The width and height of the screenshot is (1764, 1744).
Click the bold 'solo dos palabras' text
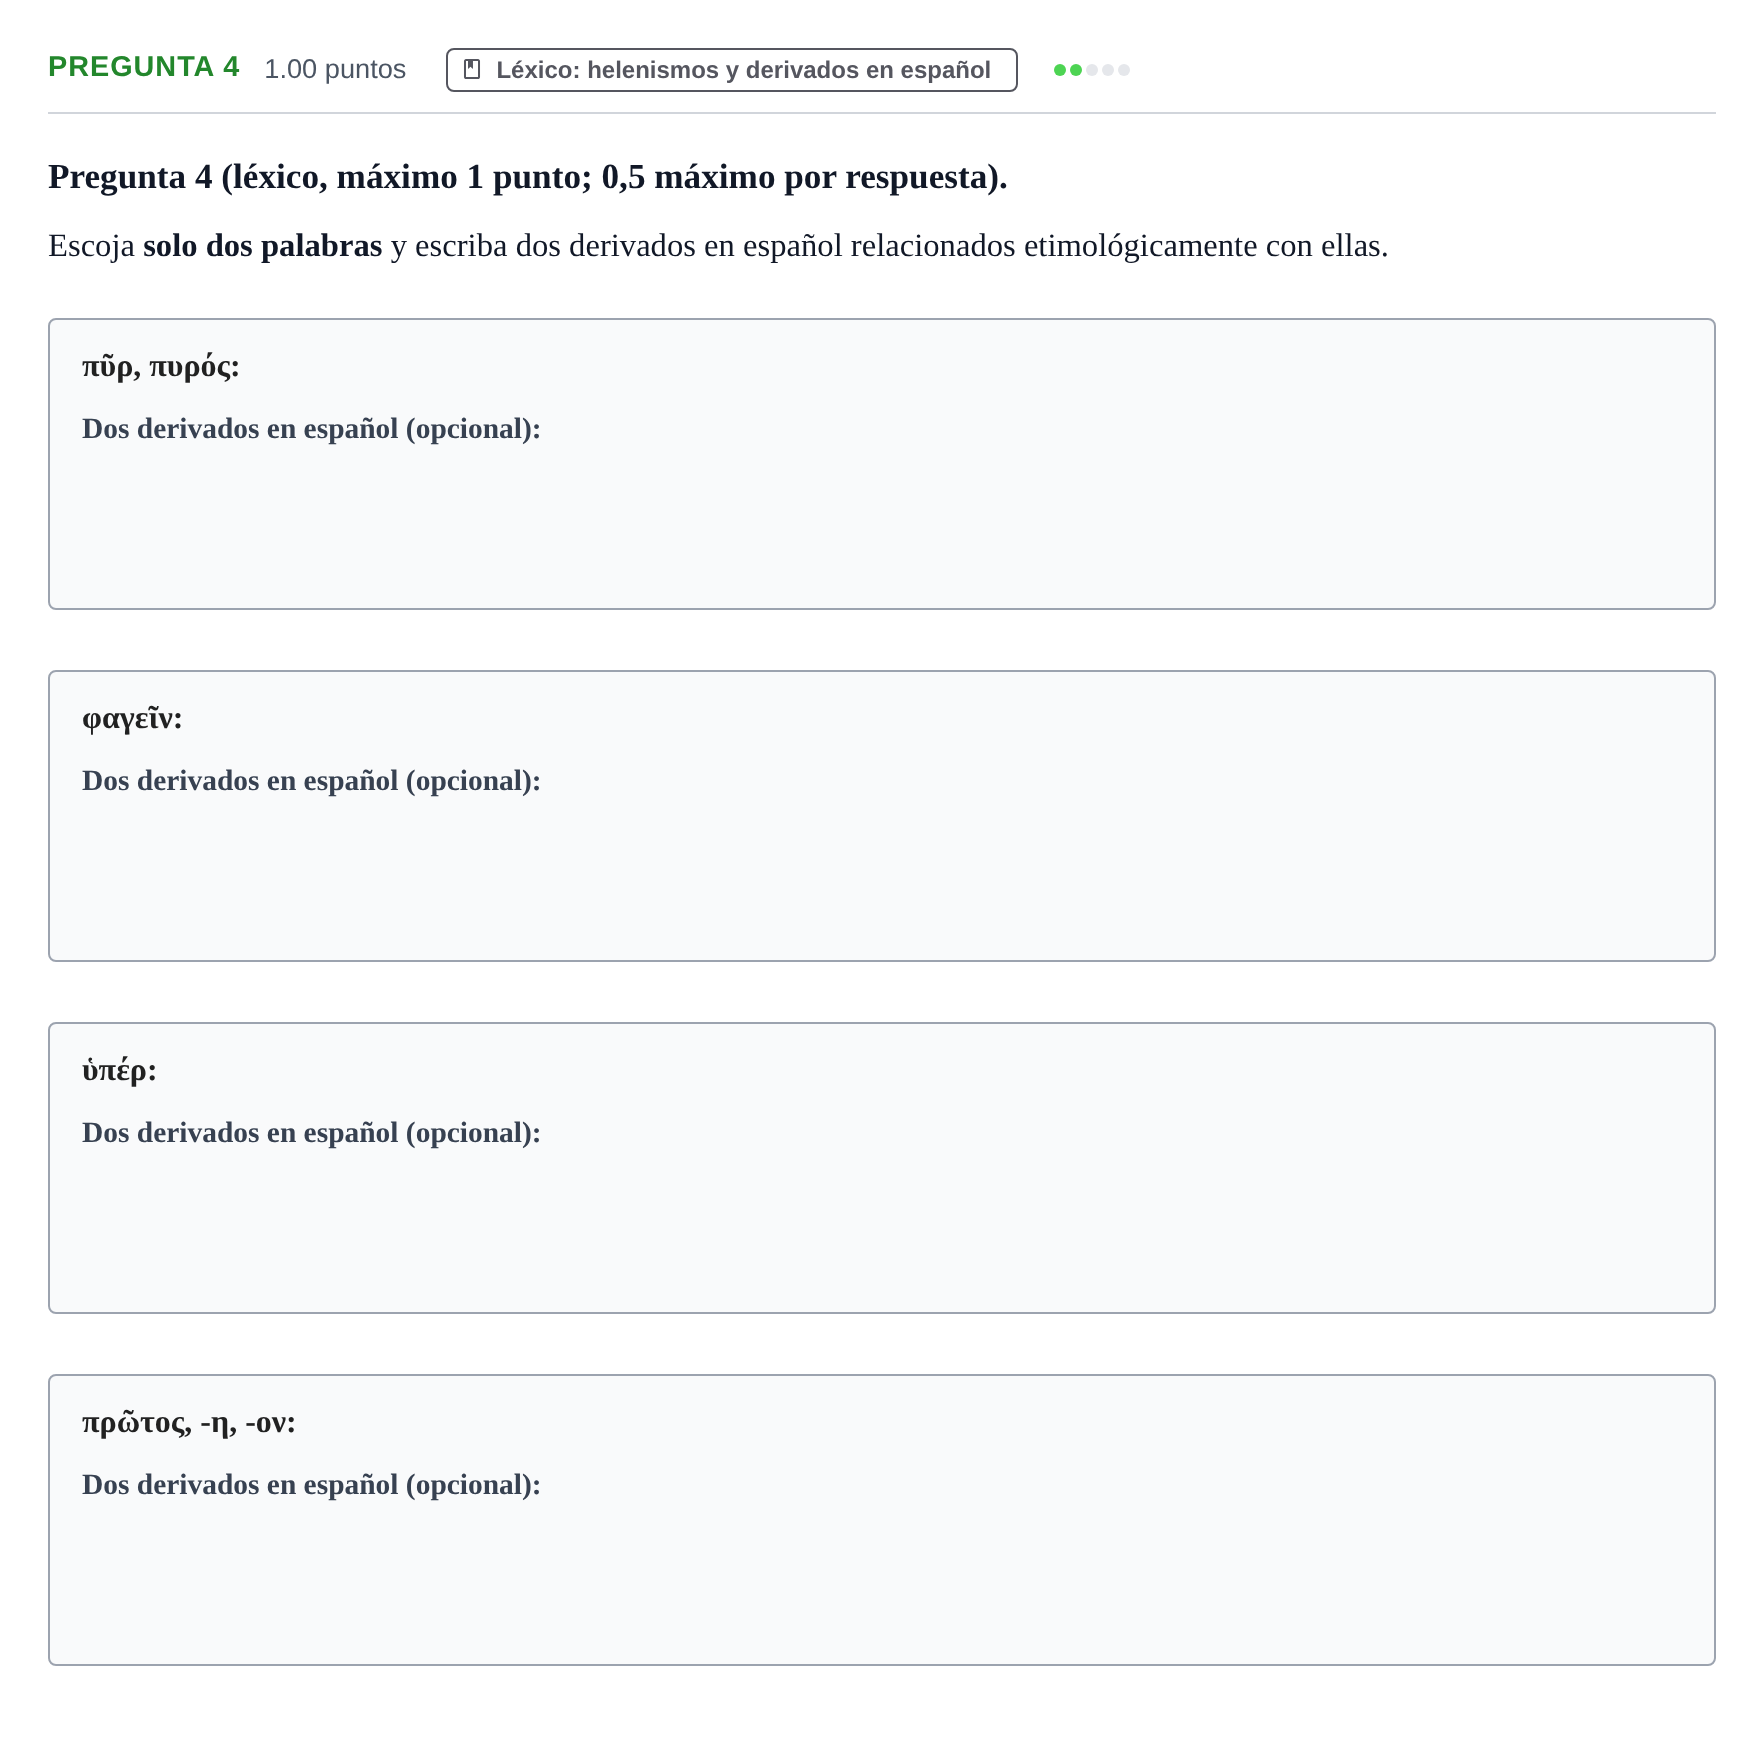(x=262, y=246)
